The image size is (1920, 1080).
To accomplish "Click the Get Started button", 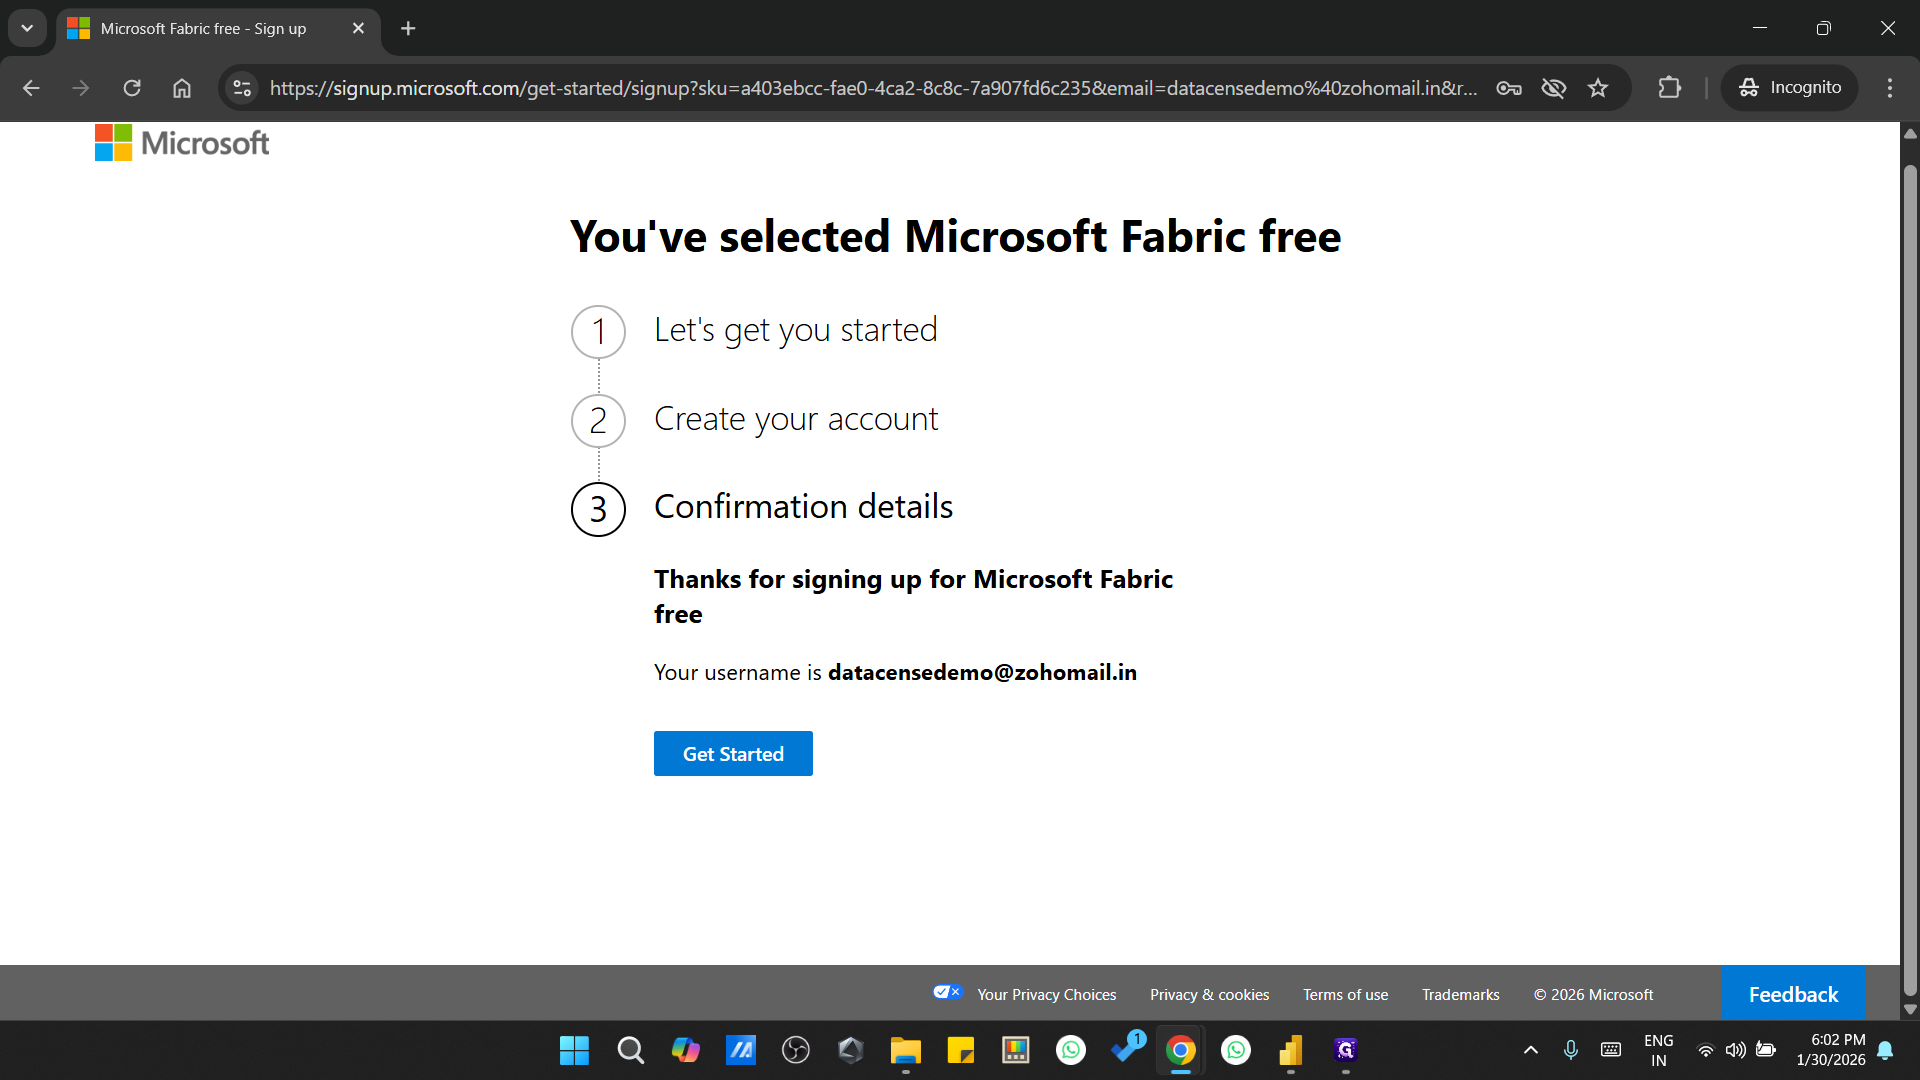I will [733, 754].
